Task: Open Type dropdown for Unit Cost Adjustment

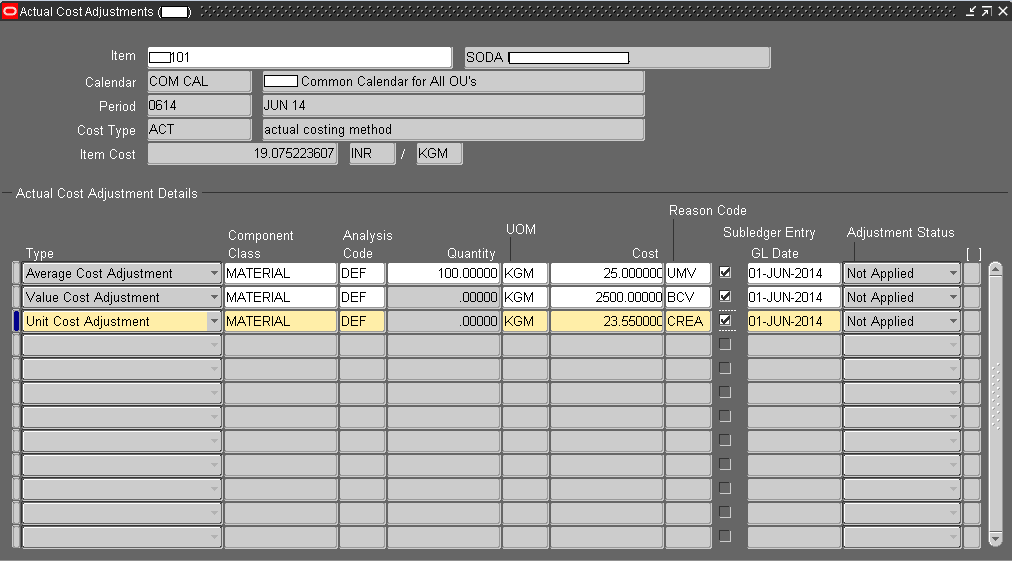Action: (x=214, y=321)
